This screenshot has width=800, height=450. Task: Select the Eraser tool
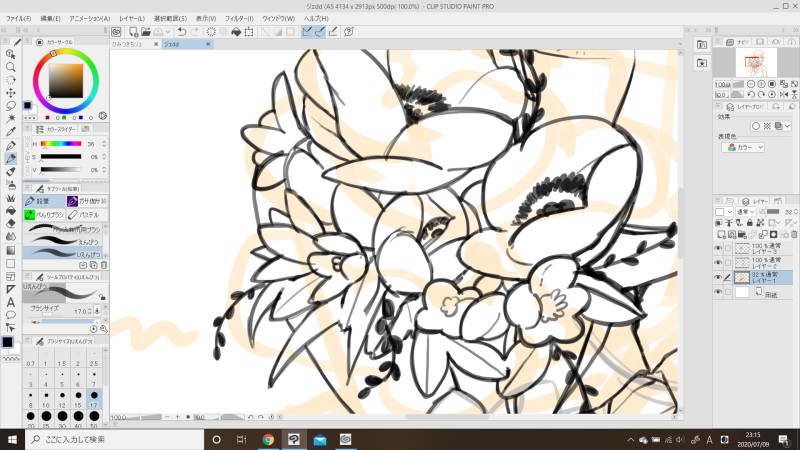pos(10,223)
